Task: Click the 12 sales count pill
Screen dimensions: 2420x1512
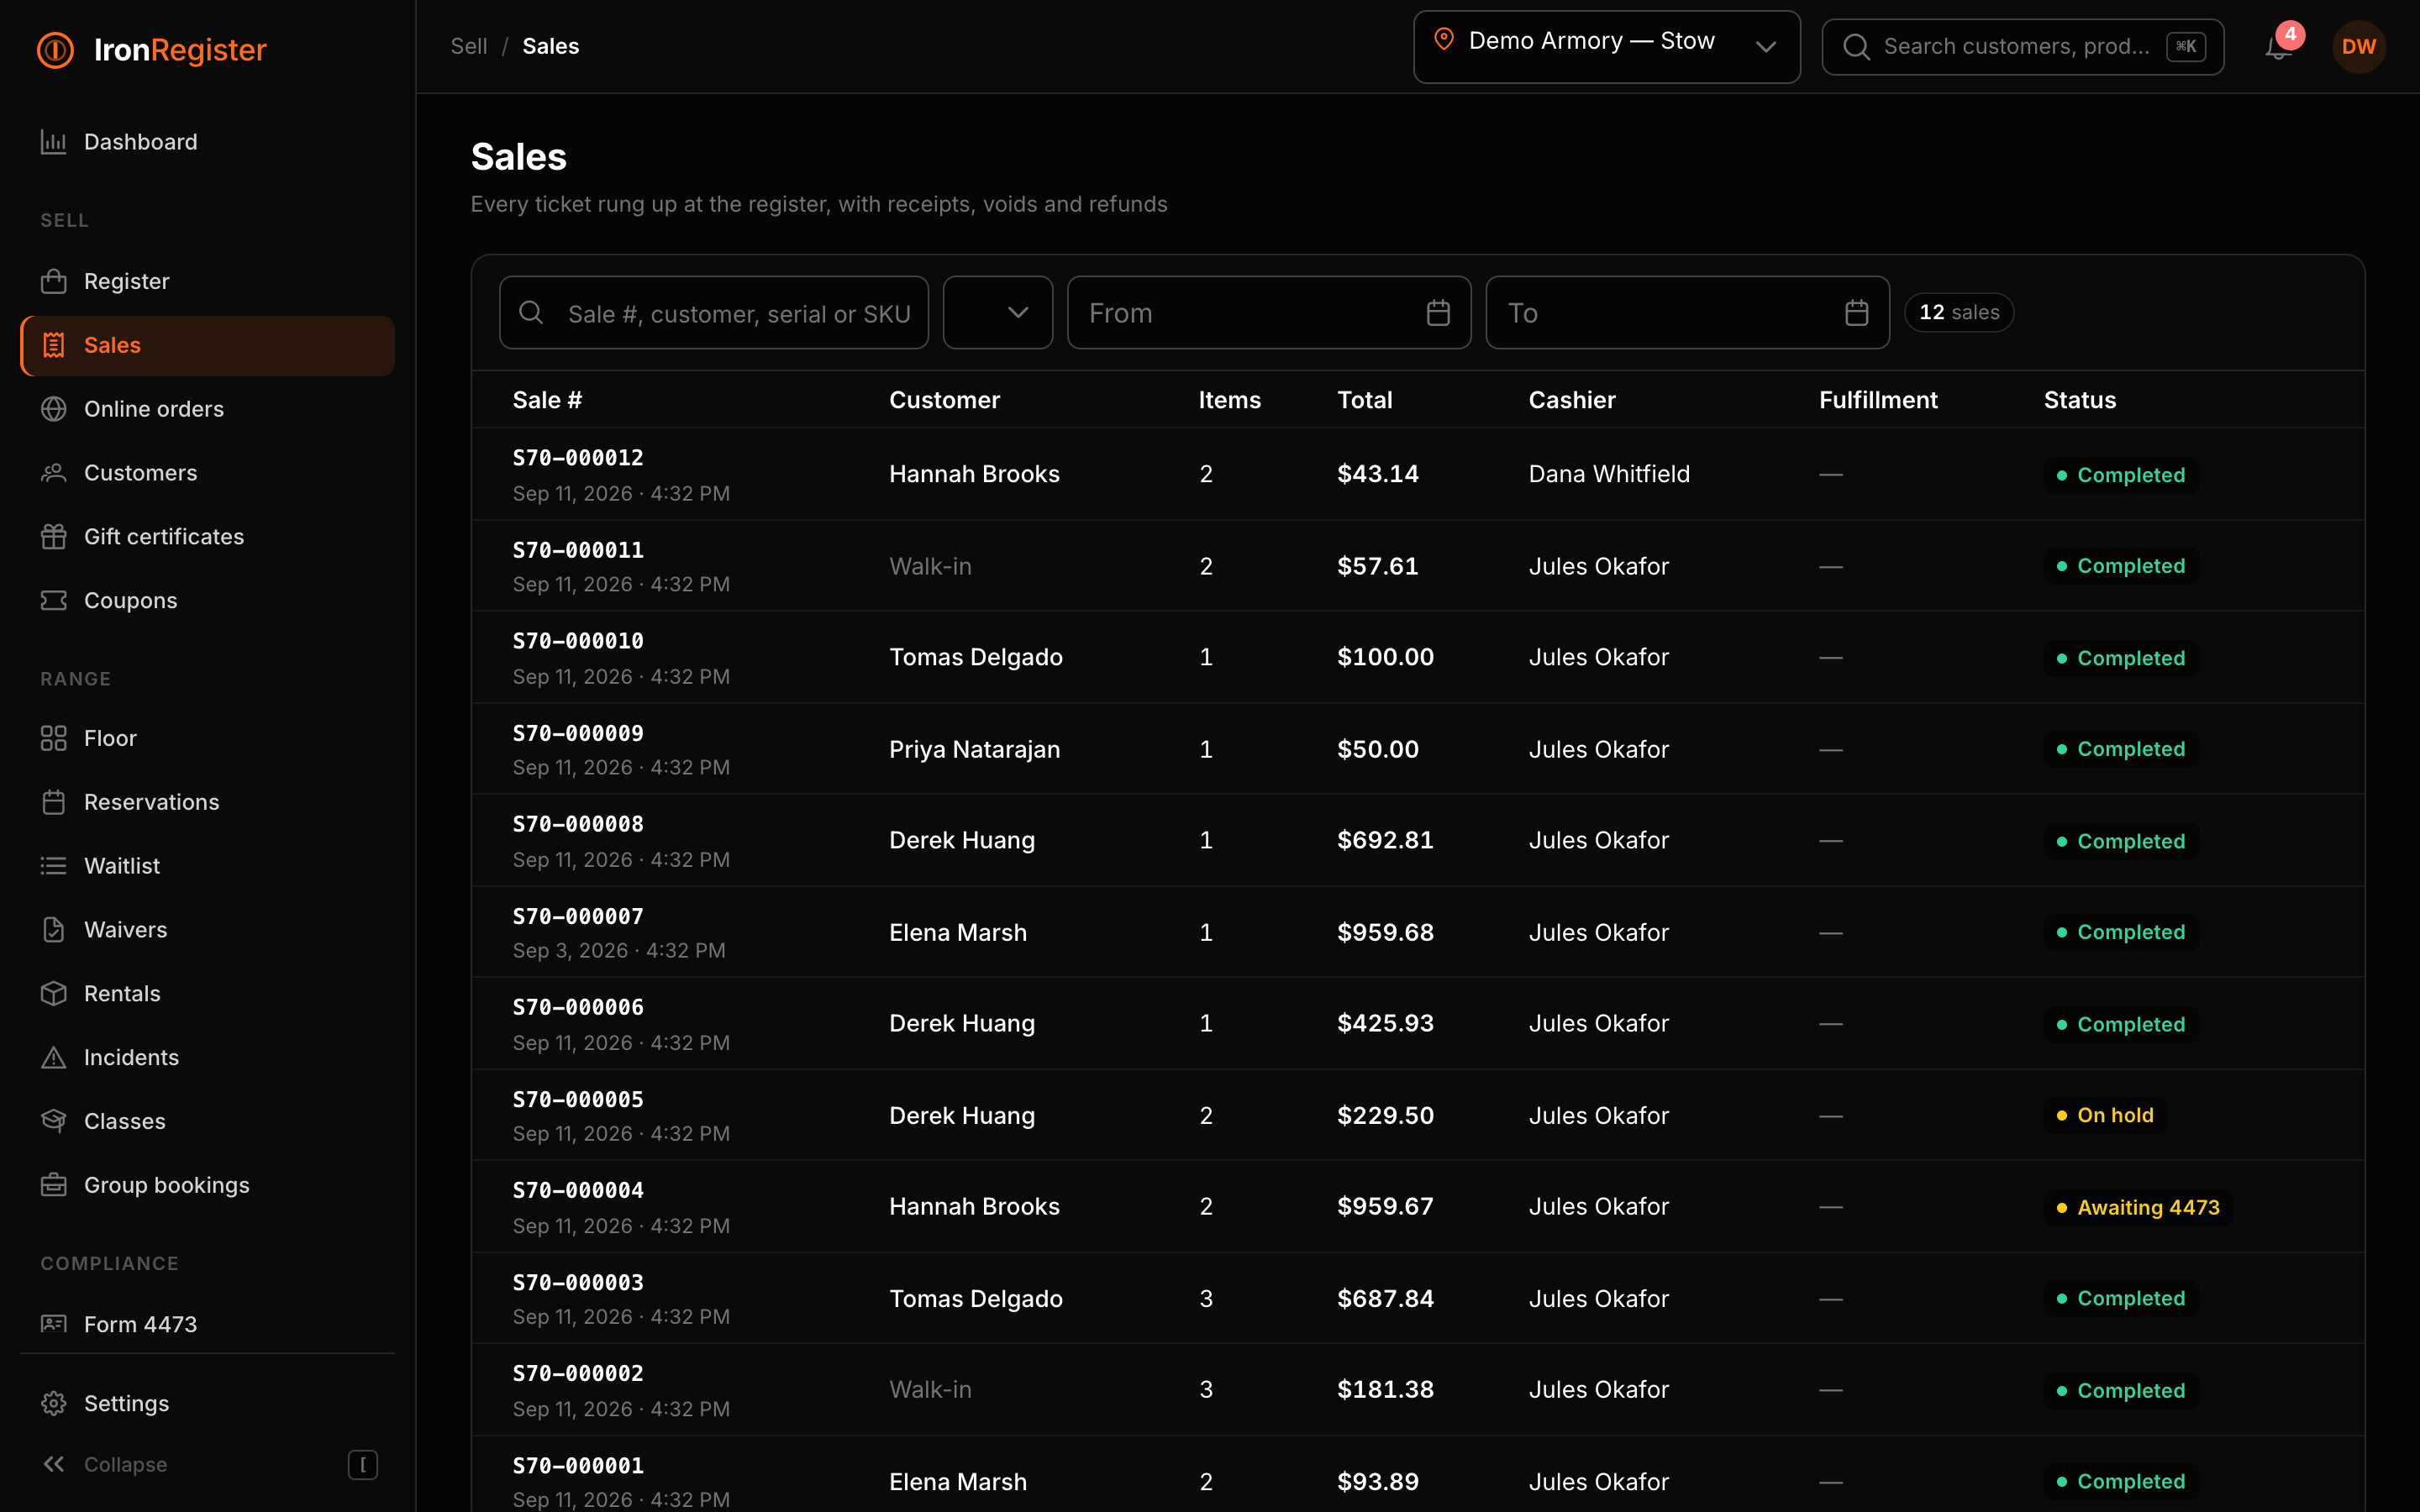Action: coord(1958,313)
